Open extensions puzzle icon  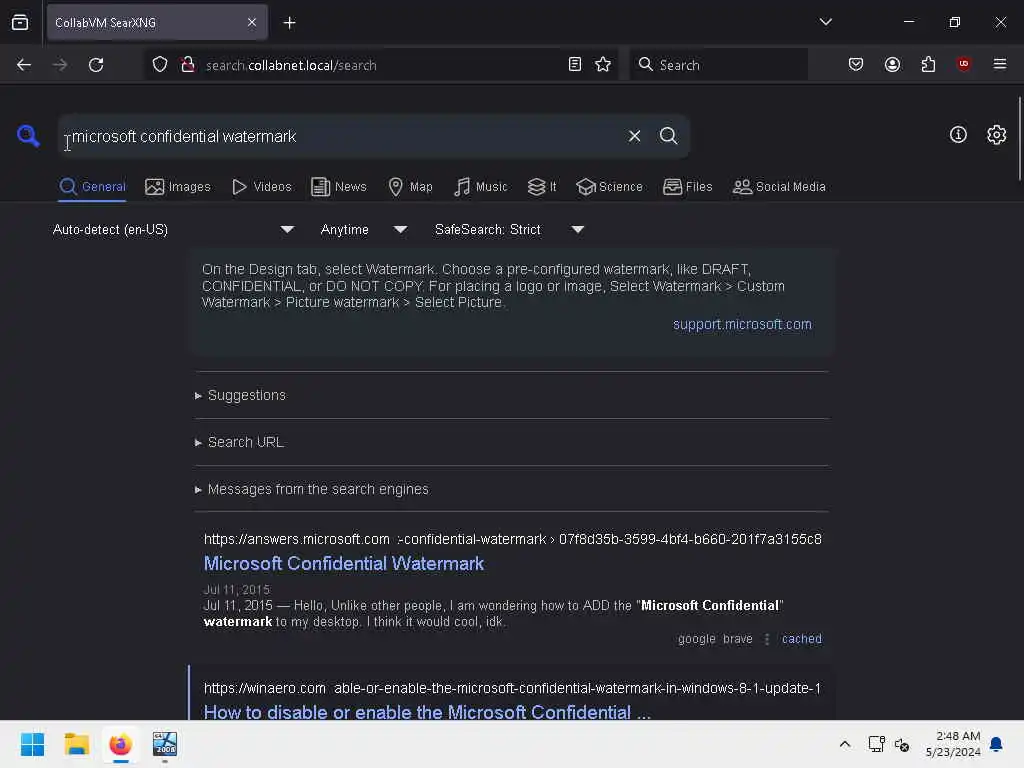pos(928,64)
